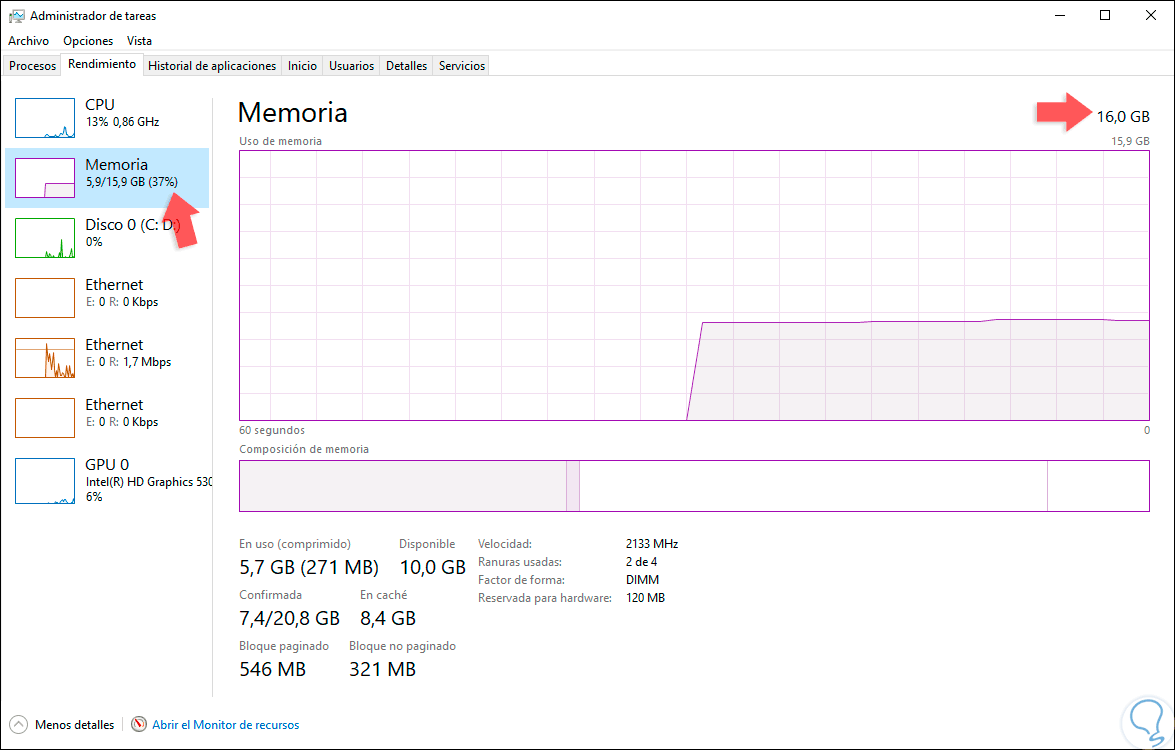Click the Composición de memoria bar
1175x750 pixels.
tap(694, 486)
